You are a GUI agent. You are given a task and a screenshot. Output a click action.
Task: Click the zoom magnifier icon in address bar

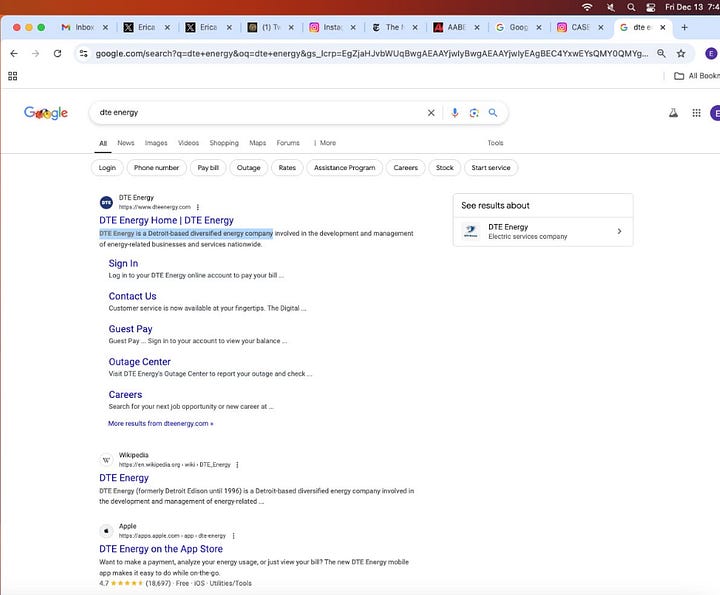coord(661,54)
